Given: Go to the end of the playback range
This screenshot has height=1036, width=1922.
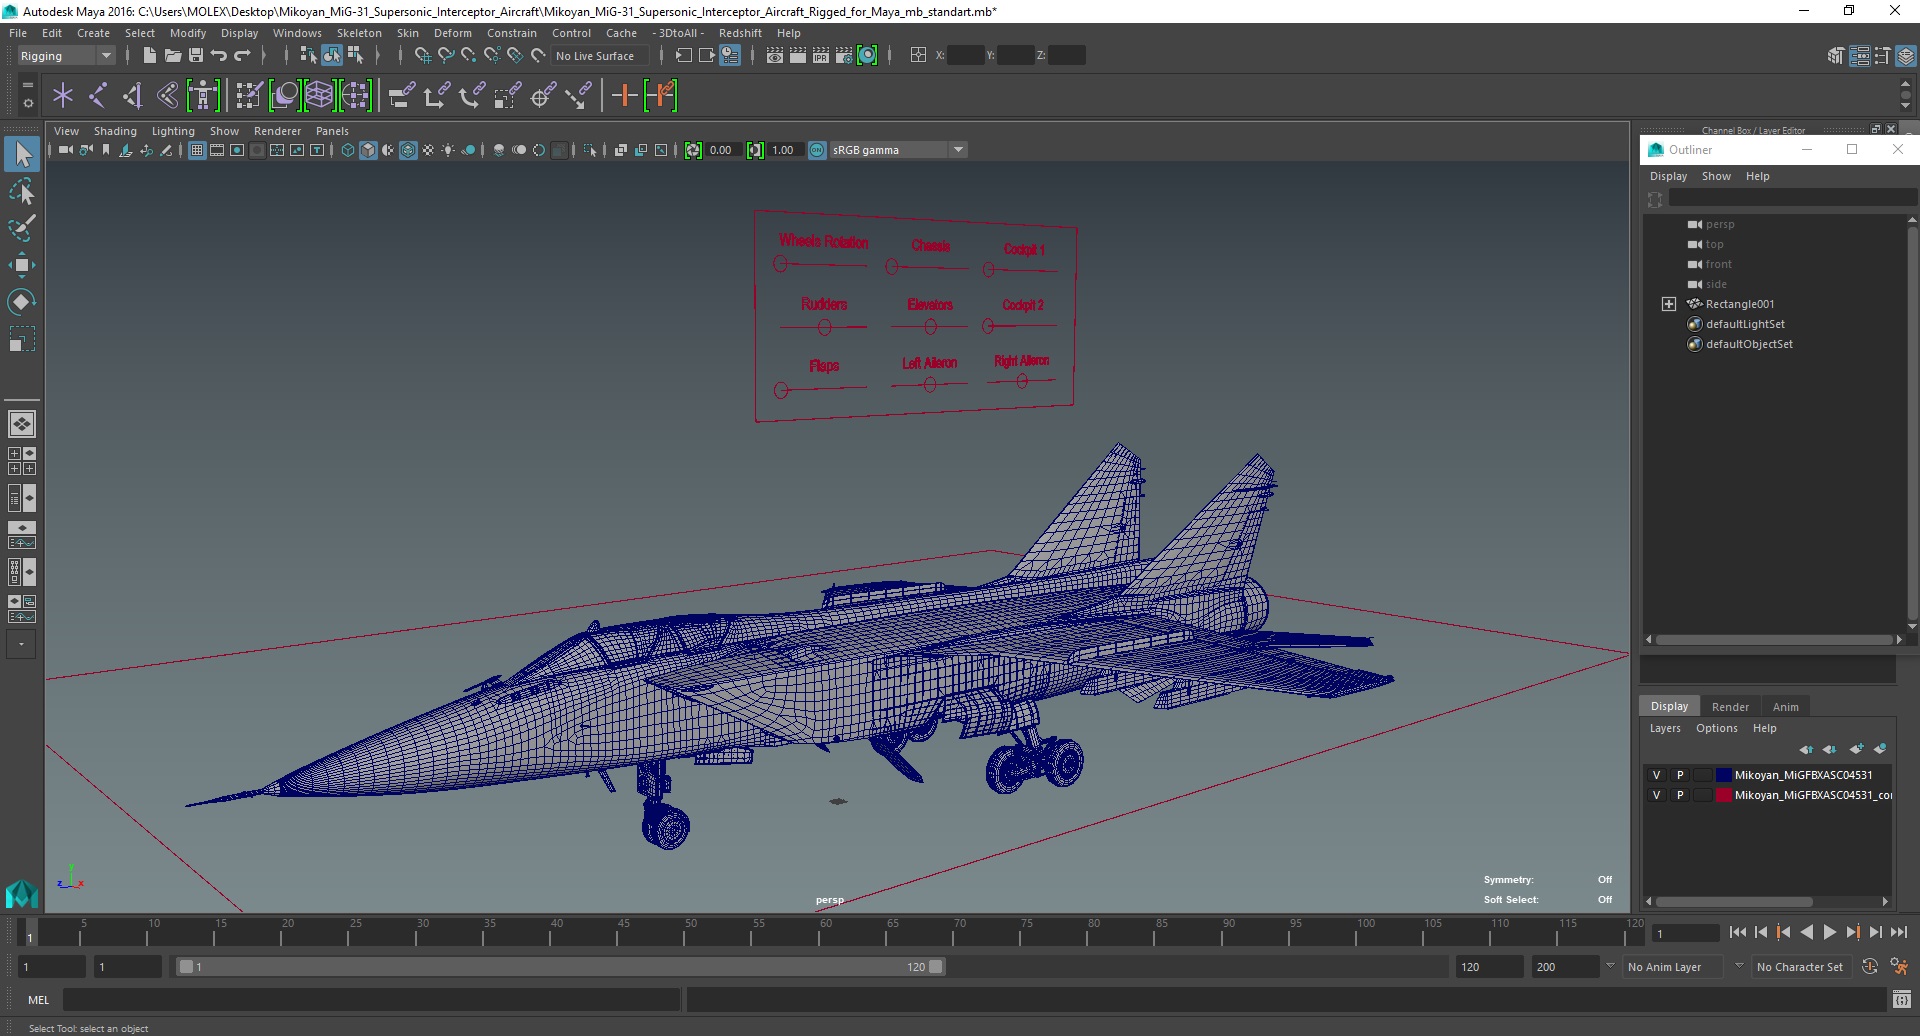Looking at the screenshot, I should click(x=1899, y=932).
